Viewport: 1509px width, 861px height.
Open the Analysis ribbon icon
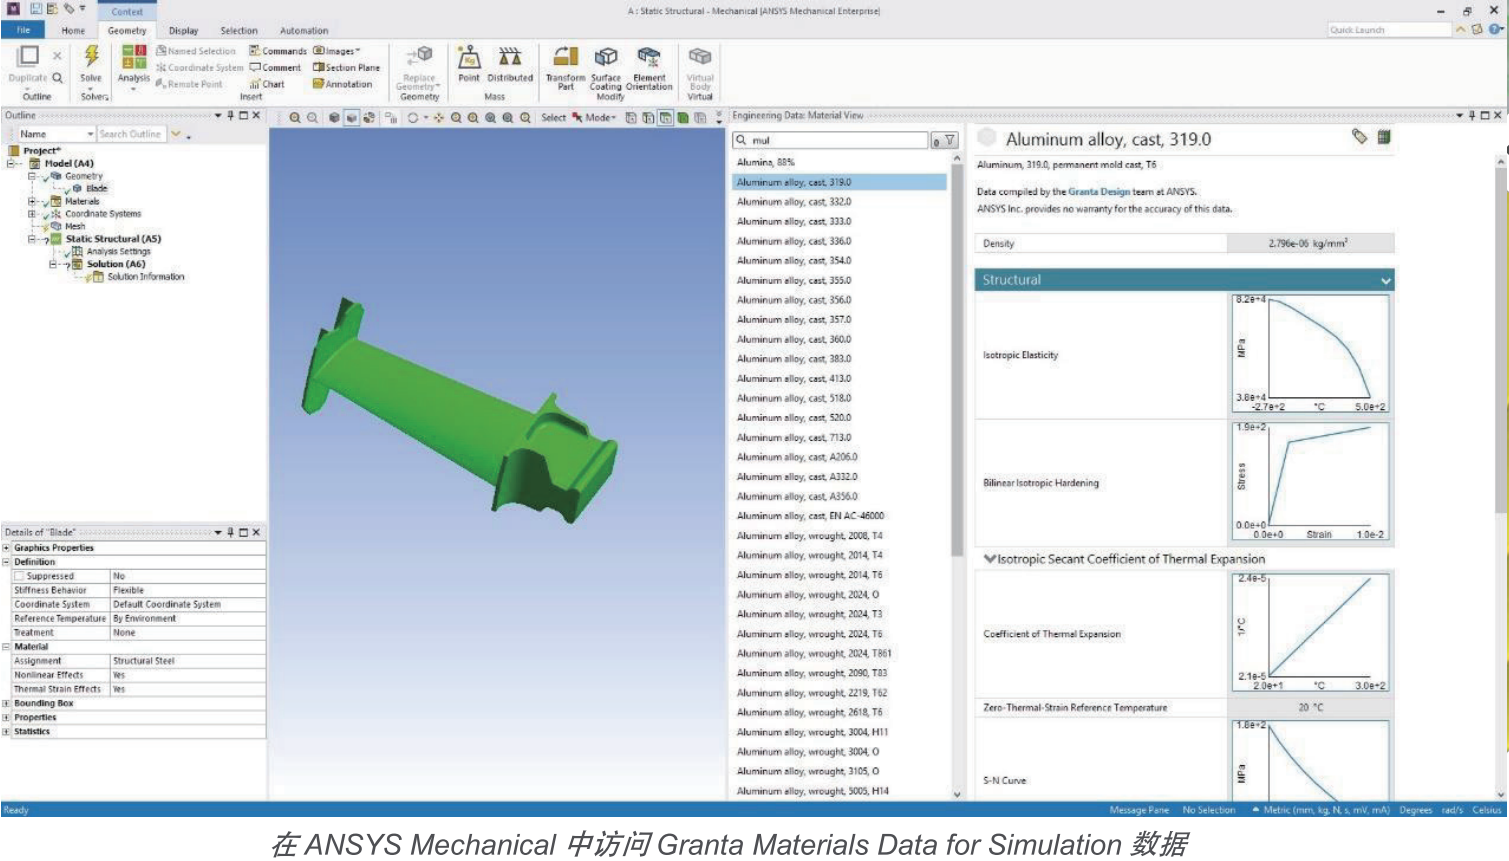pos(134,58)
